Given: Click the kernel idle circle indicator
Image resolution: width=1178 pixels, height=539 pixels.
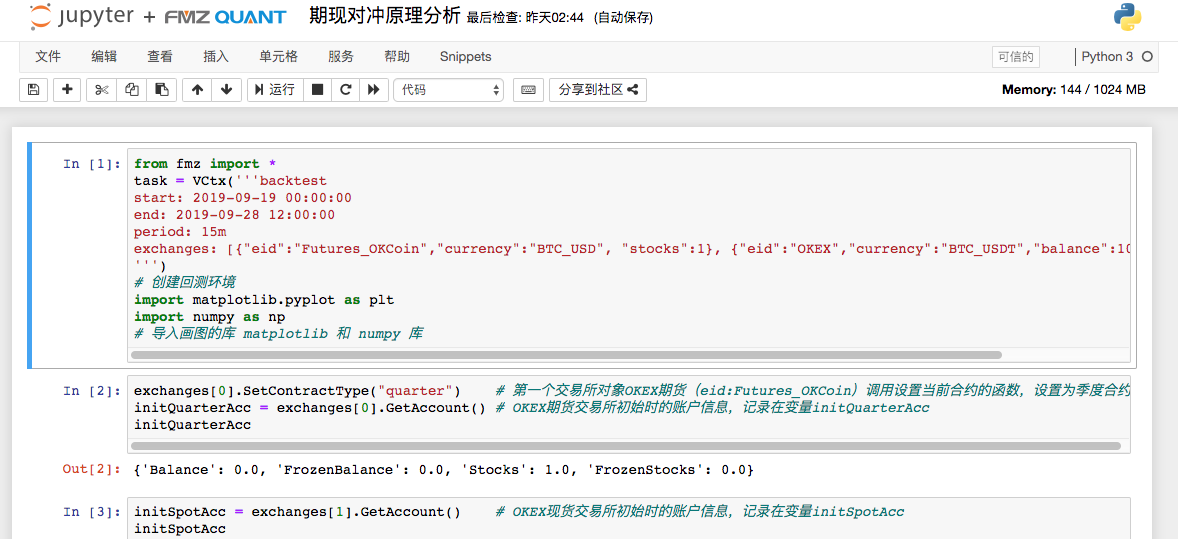Looking at the screenshot, I should coord(1146,56).
